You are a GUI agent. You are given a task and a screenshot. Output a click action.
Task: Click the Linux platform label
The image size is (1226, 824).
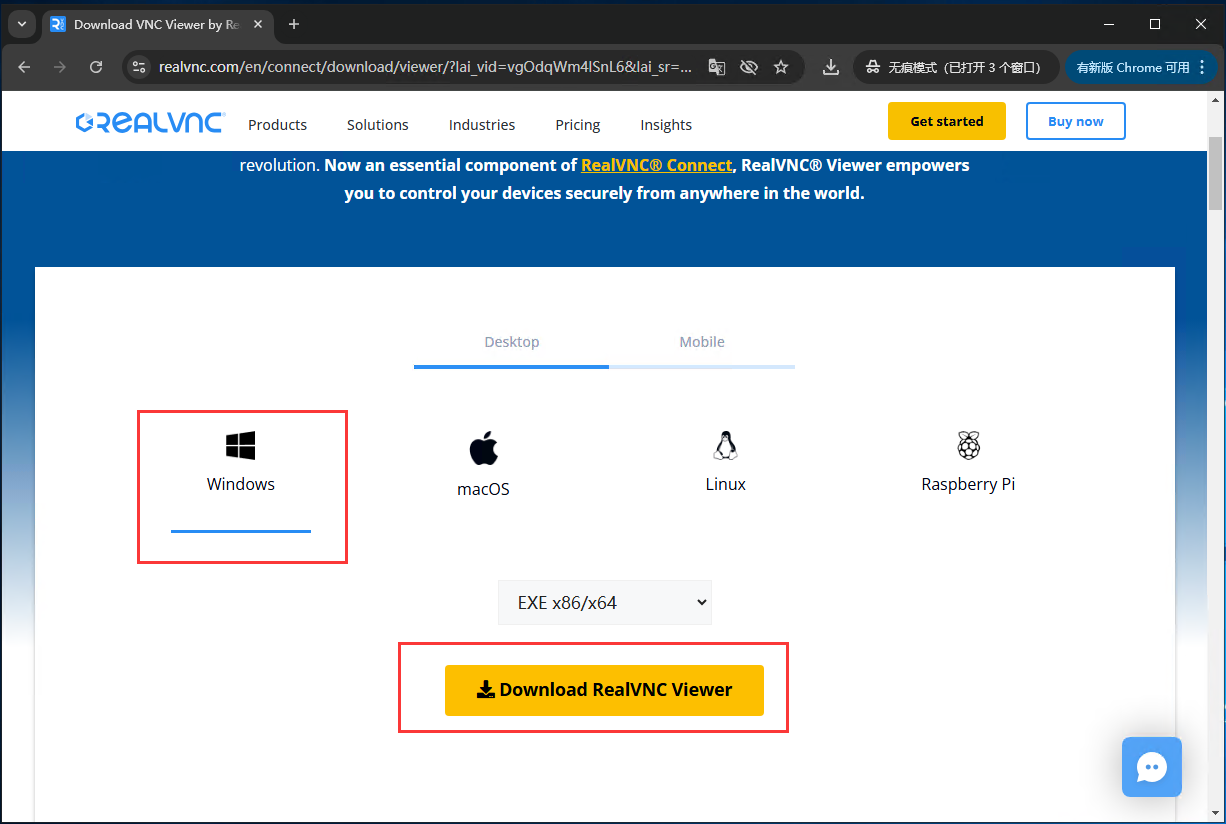coord(726,484)
